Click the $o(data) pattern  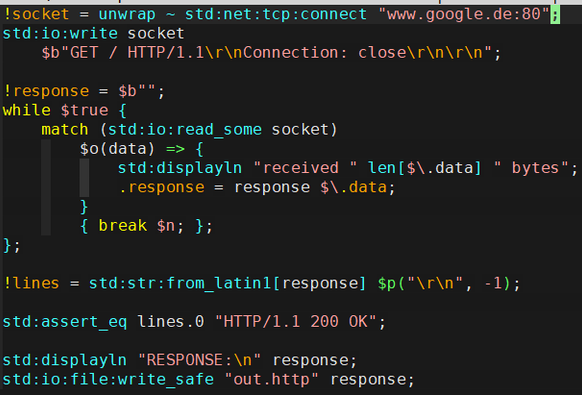coord(117,149)
